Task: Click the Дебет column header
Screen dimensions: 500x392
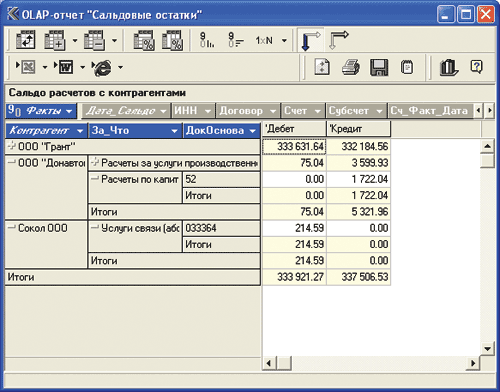Action: (x=294, y=129)
